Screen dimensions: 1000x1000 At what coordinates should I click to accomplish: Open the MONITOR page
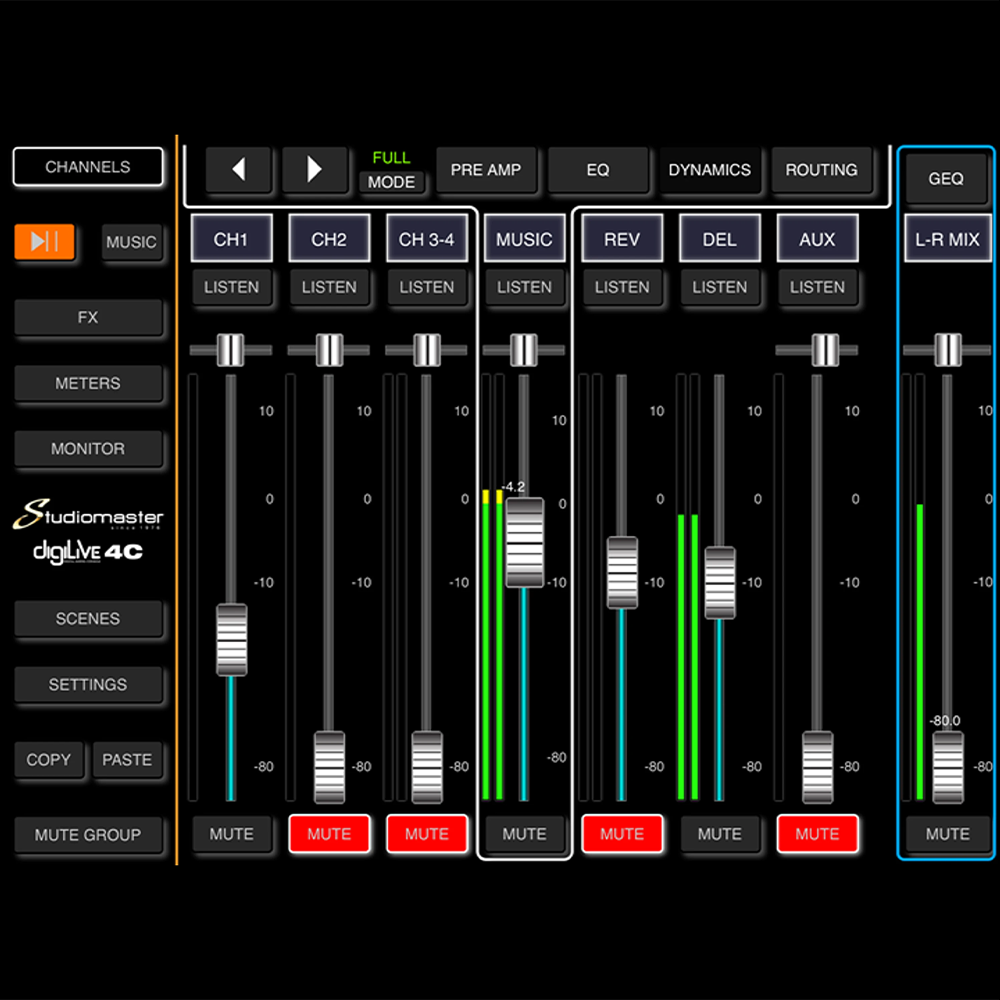point(87,449)
